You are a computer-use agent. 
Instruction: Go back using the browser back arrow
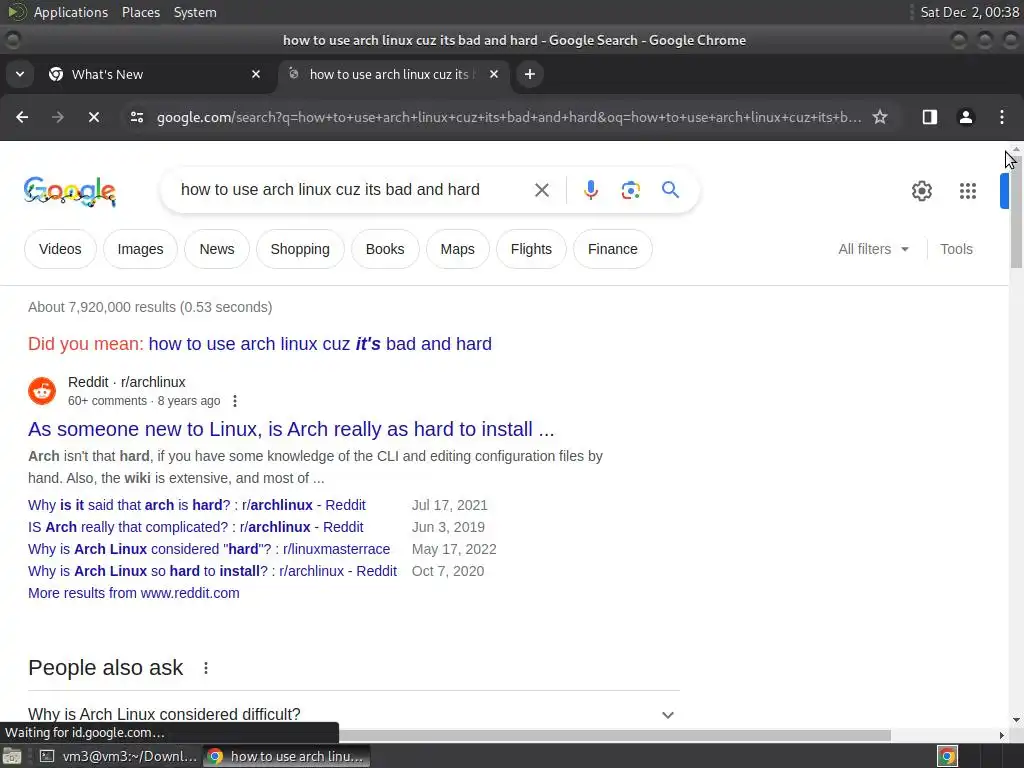pos(22,117)
